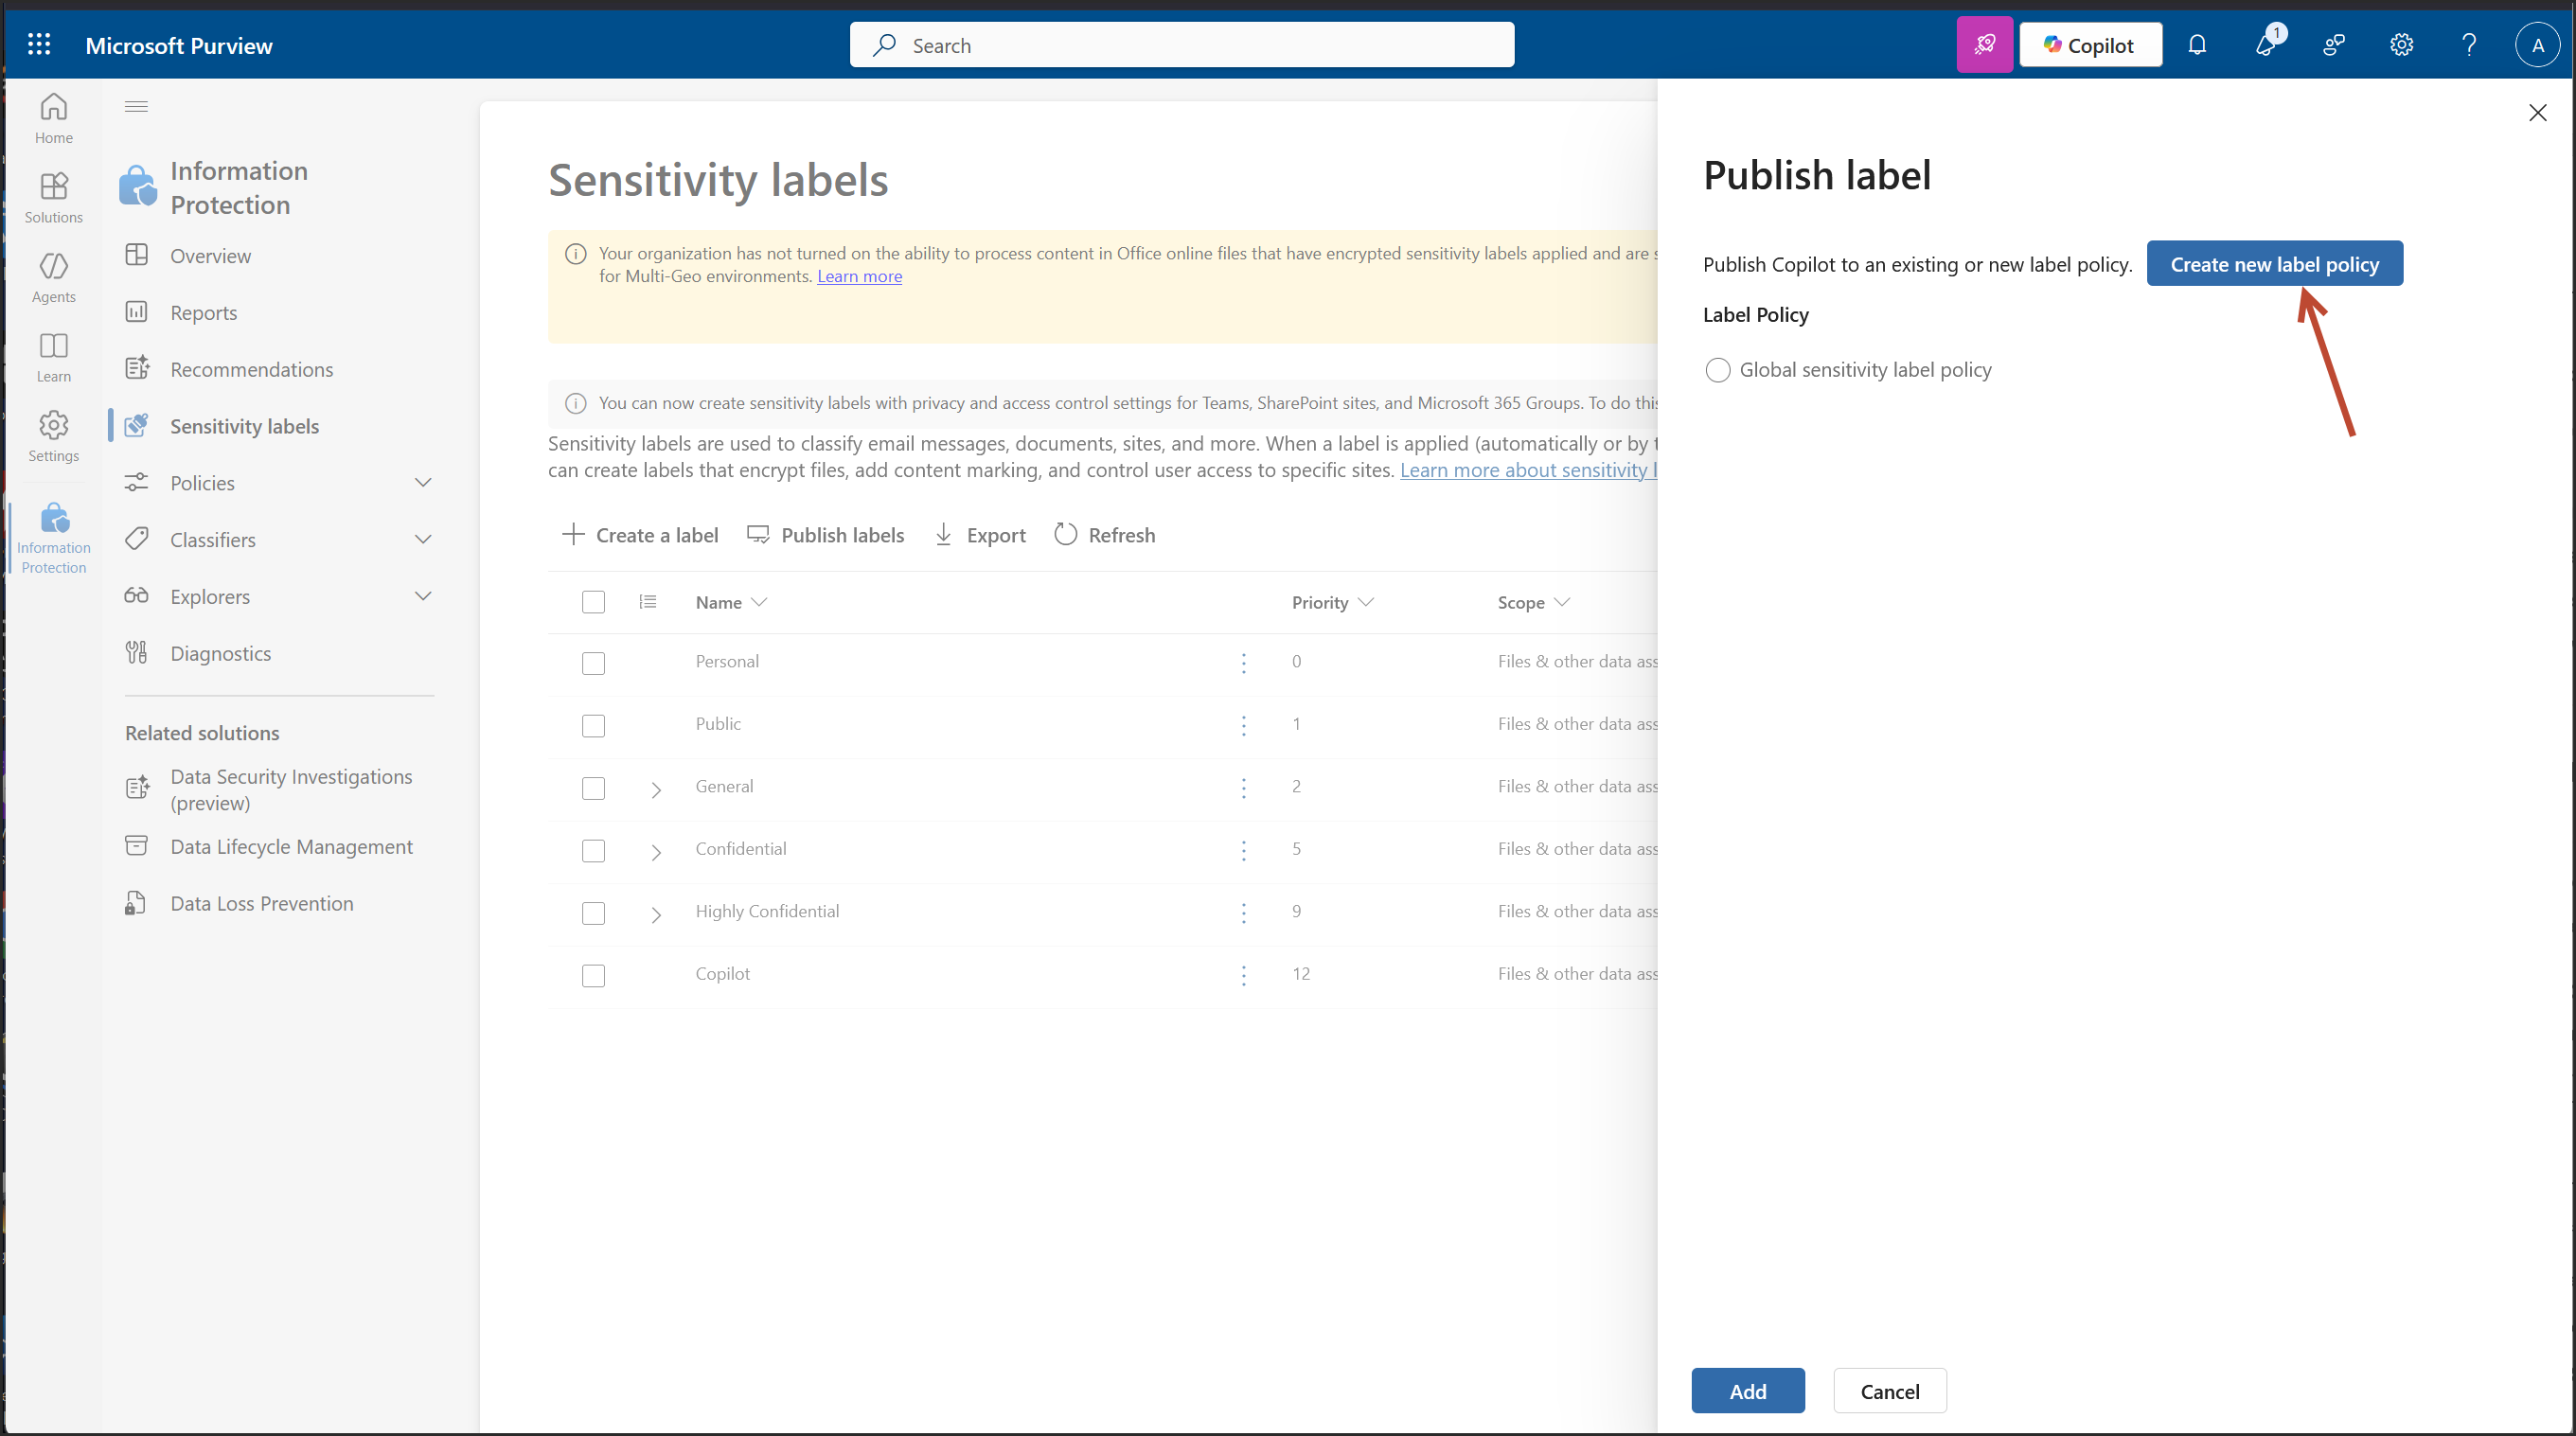Collapse navigation with hamburger icon
This screenshot has width=2576, height=1436.
[x=136, y=106]
